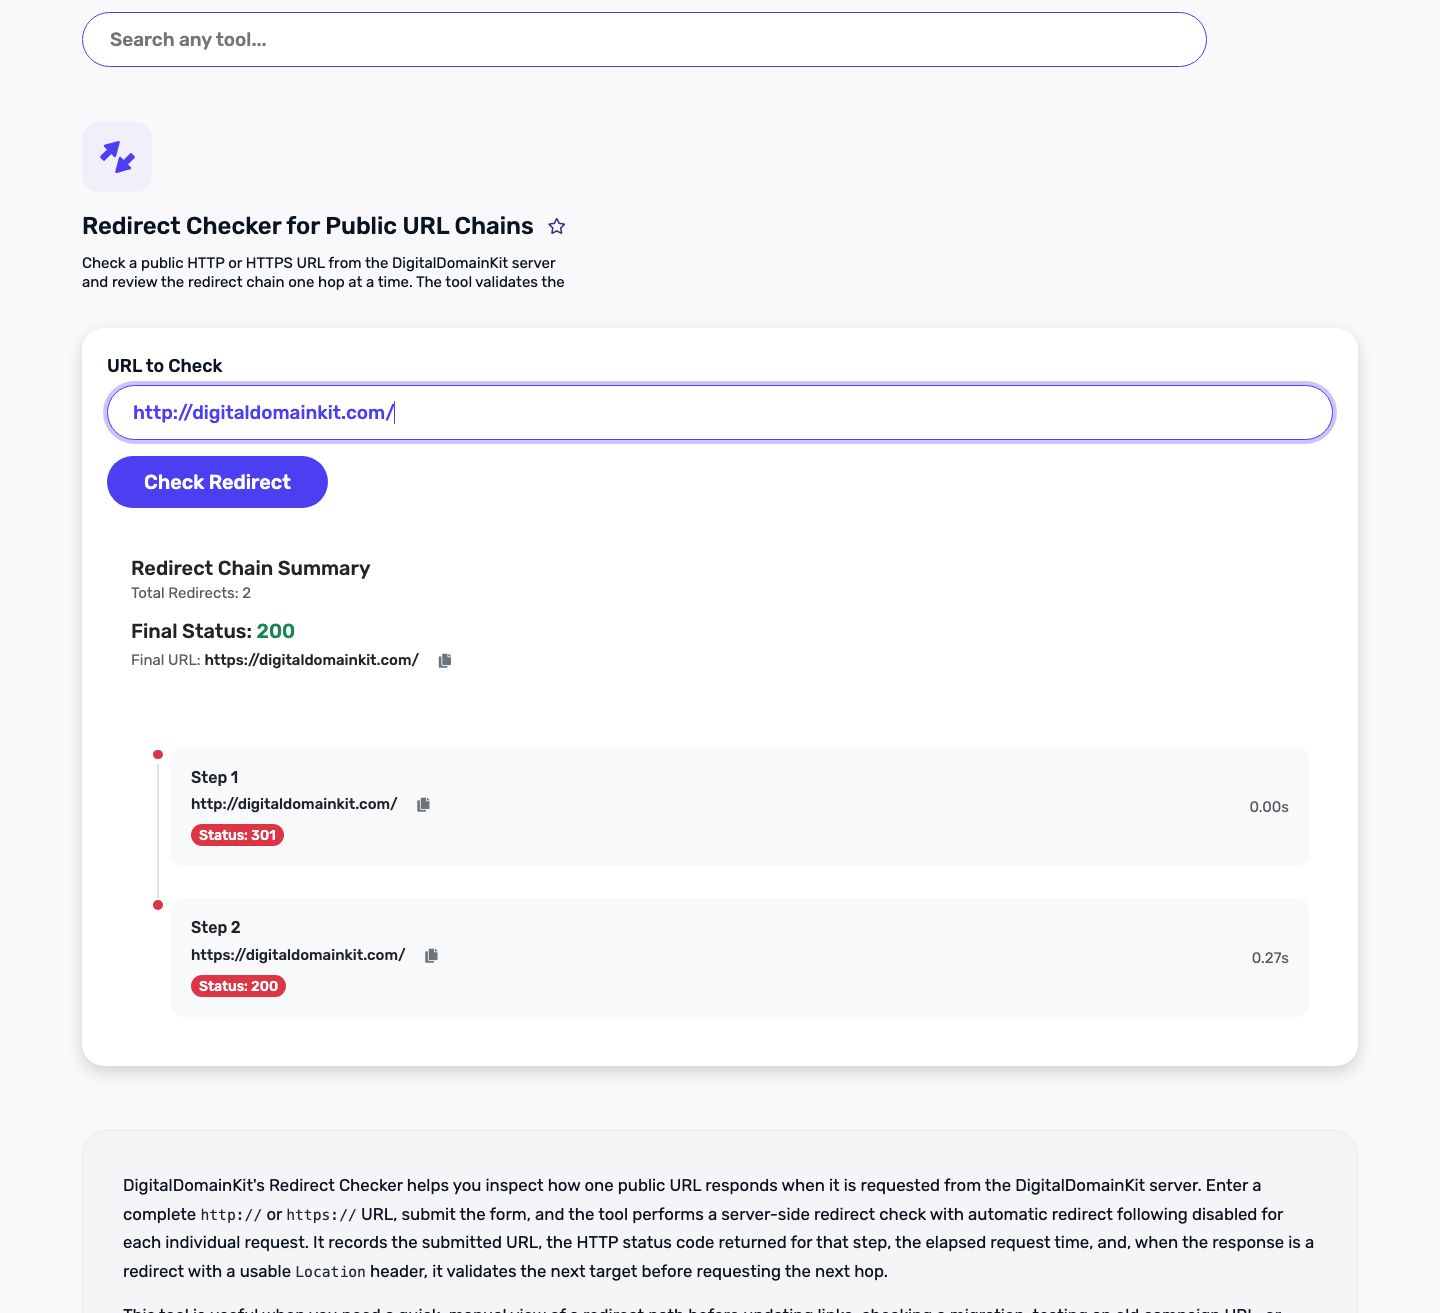1440x1313 pixels.
Task: Click the Step 2 https://digitaldomainkit.com/ URL
Action: tap(298, 955)
